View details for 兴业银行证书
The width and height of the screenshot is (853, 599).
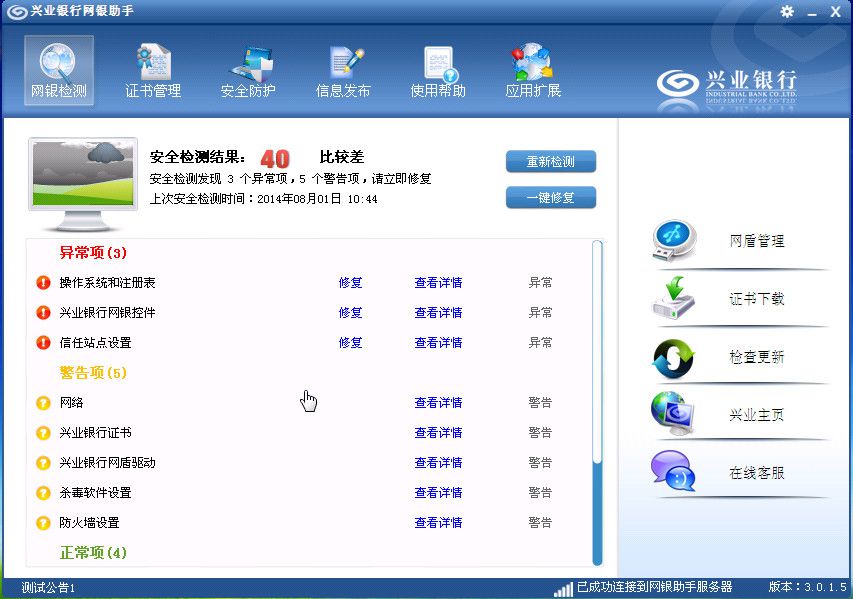coord(438,433)
